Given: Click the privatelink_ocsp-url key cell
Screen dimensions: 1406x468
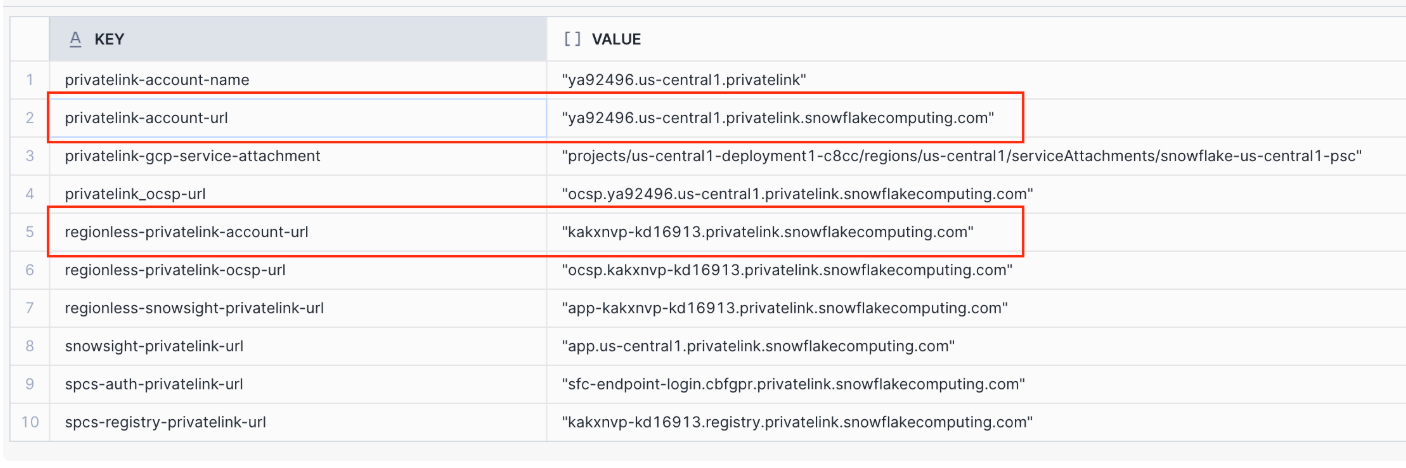Looking at the screenshot, I should tap(135, 193).
